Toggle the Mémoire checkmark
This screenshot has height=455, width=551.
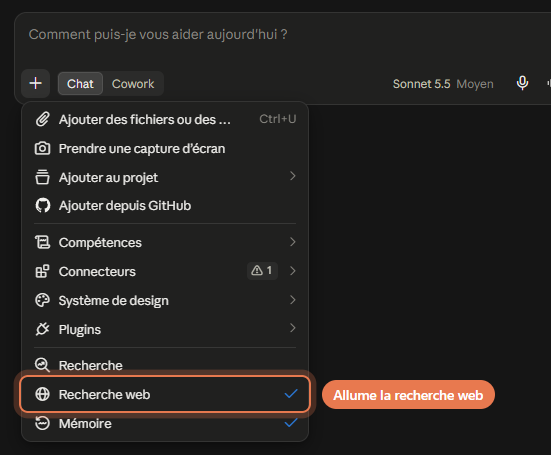291,423
